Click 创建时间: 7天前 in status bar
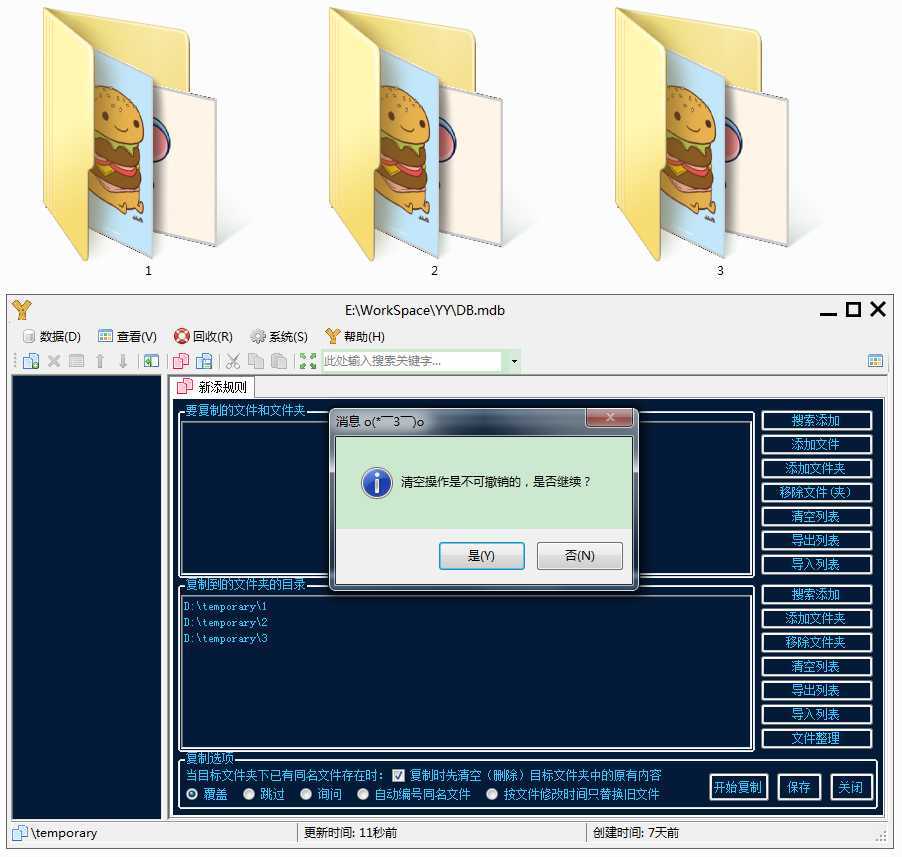 click(x=636, y=832)
